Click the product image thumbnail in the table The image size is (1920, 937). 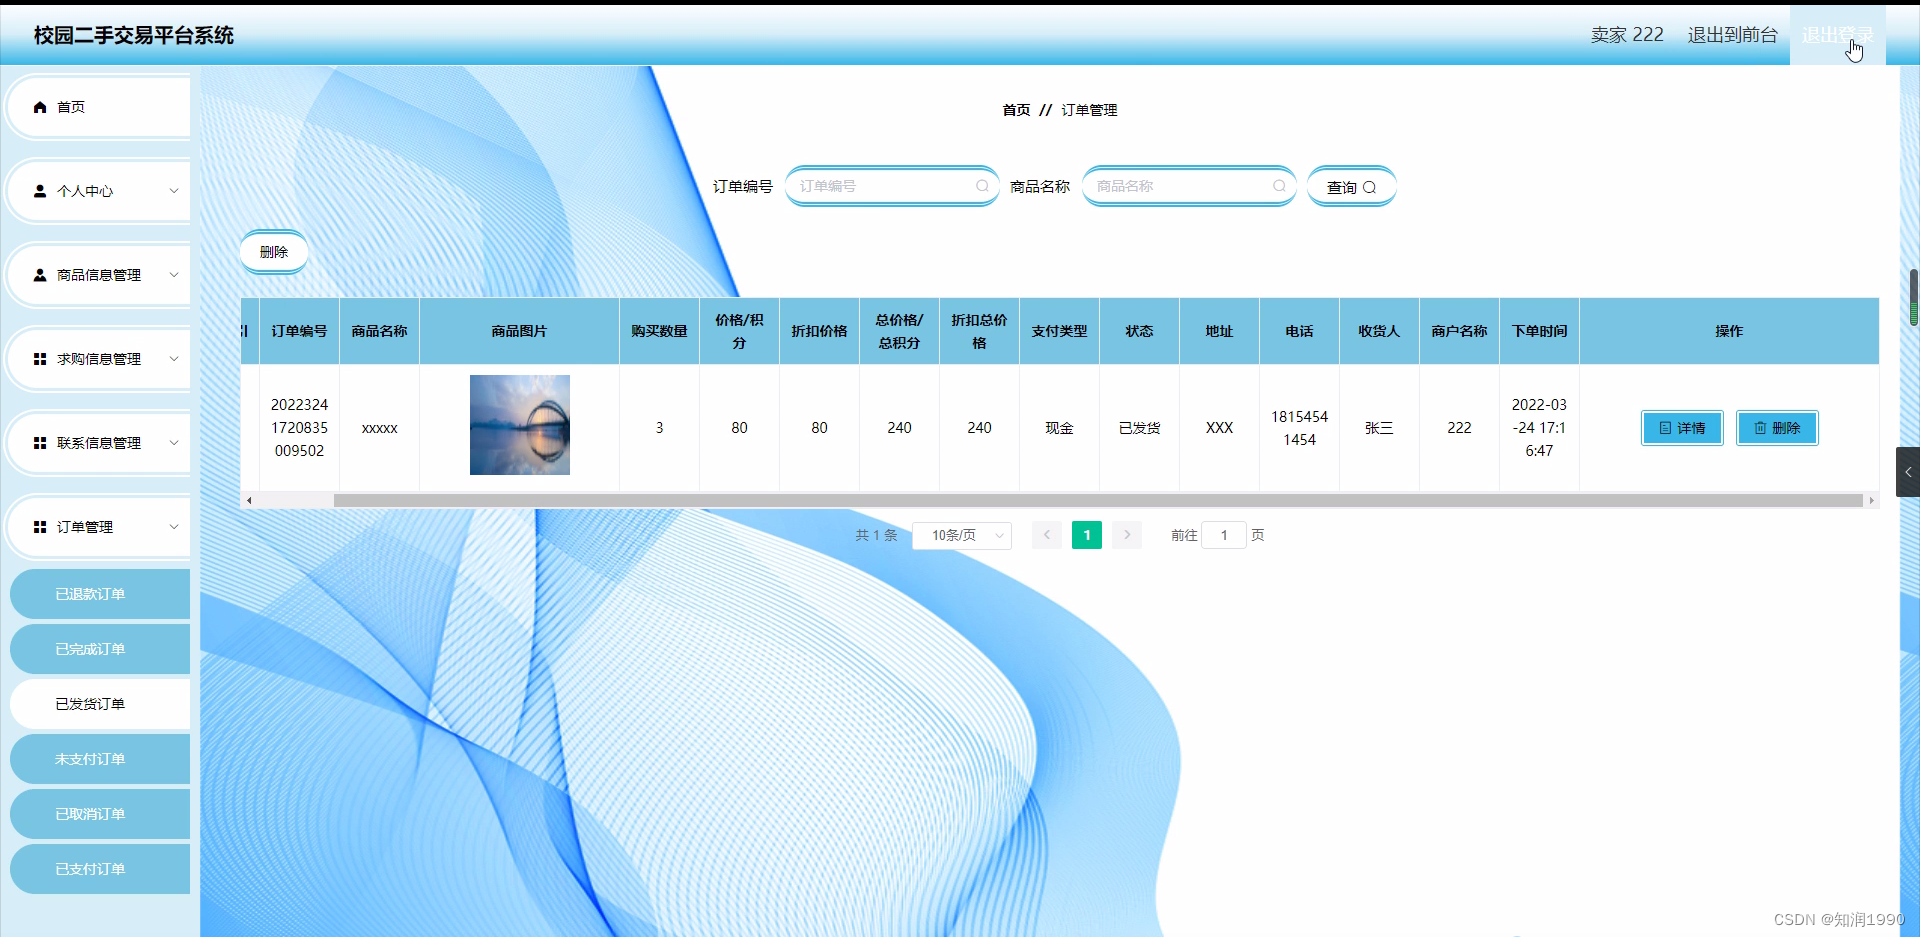click(519, 424)
